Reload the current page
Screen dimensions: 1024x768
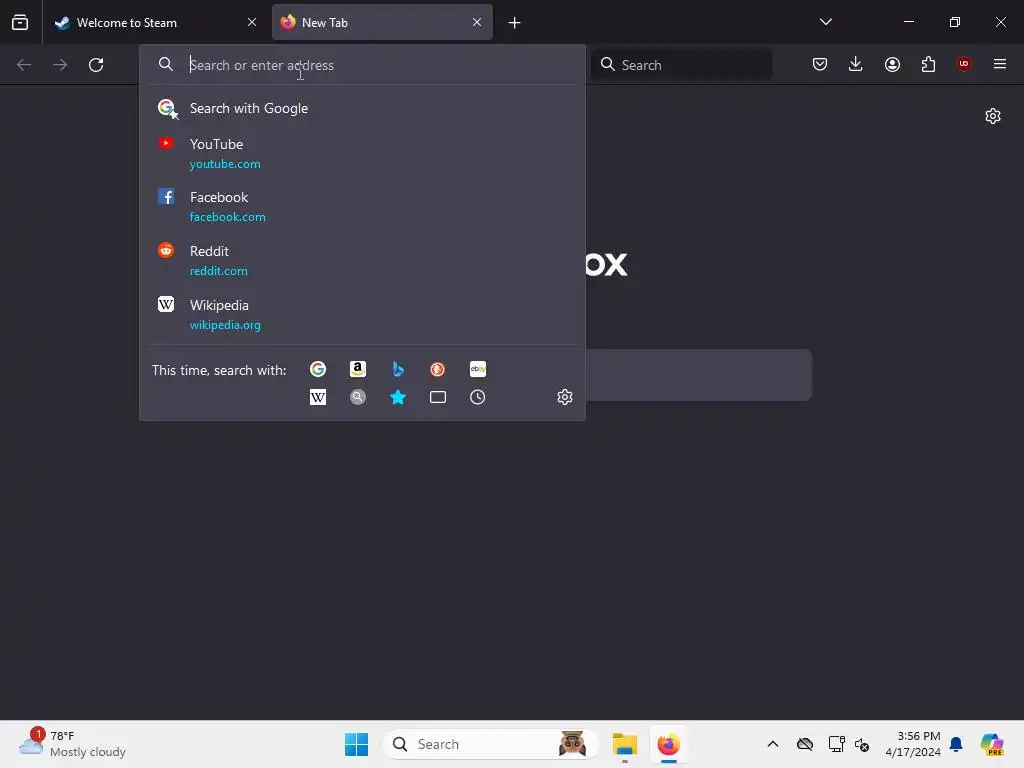coord(96,65)
